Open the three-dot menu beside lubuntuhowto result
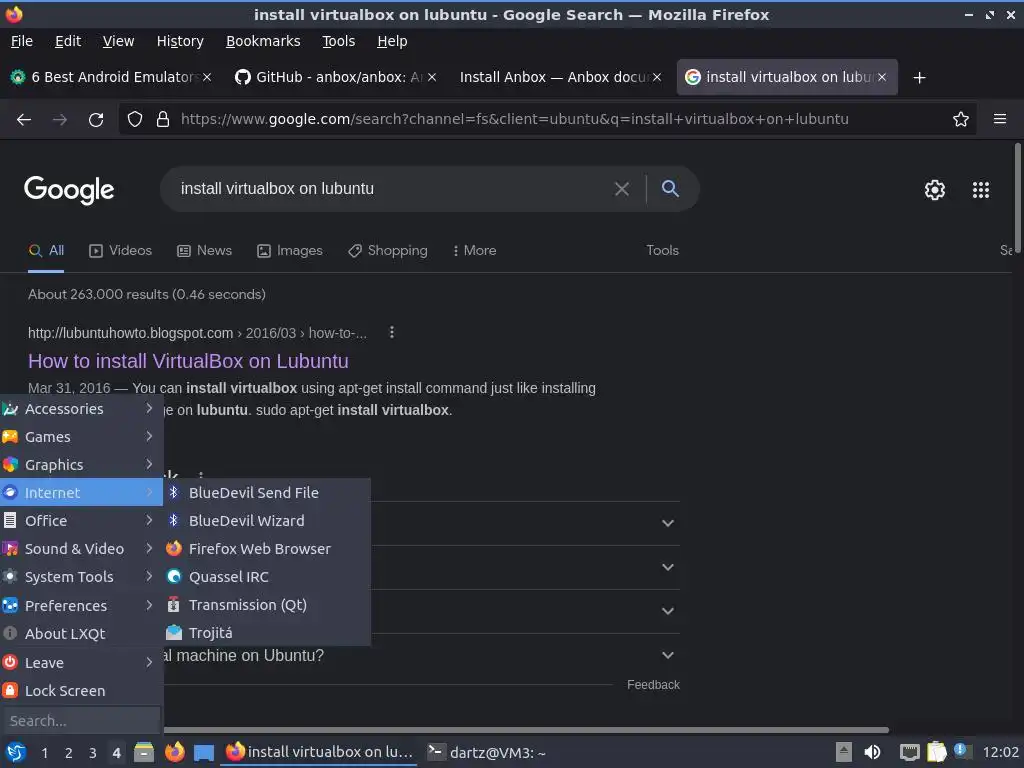 (x=392, y=332)
